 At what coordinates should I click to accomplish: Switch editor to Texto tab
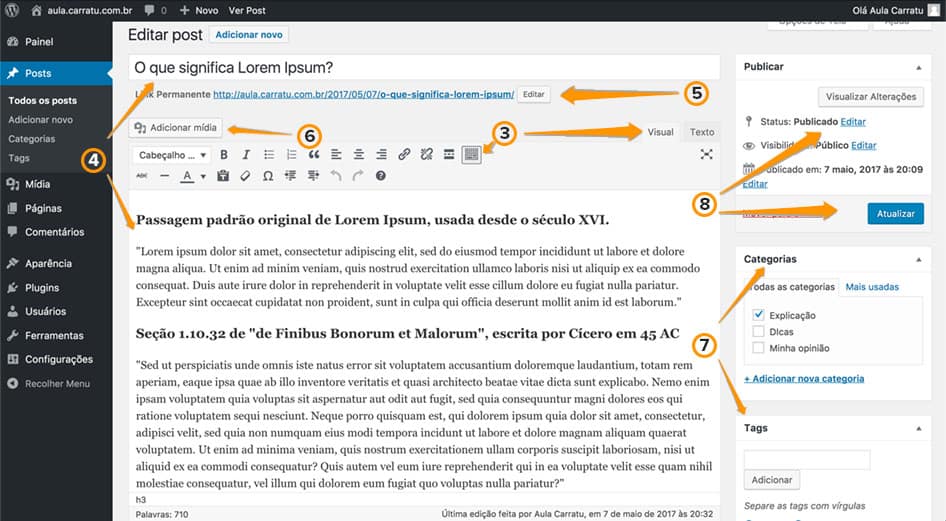click(702, 132)
